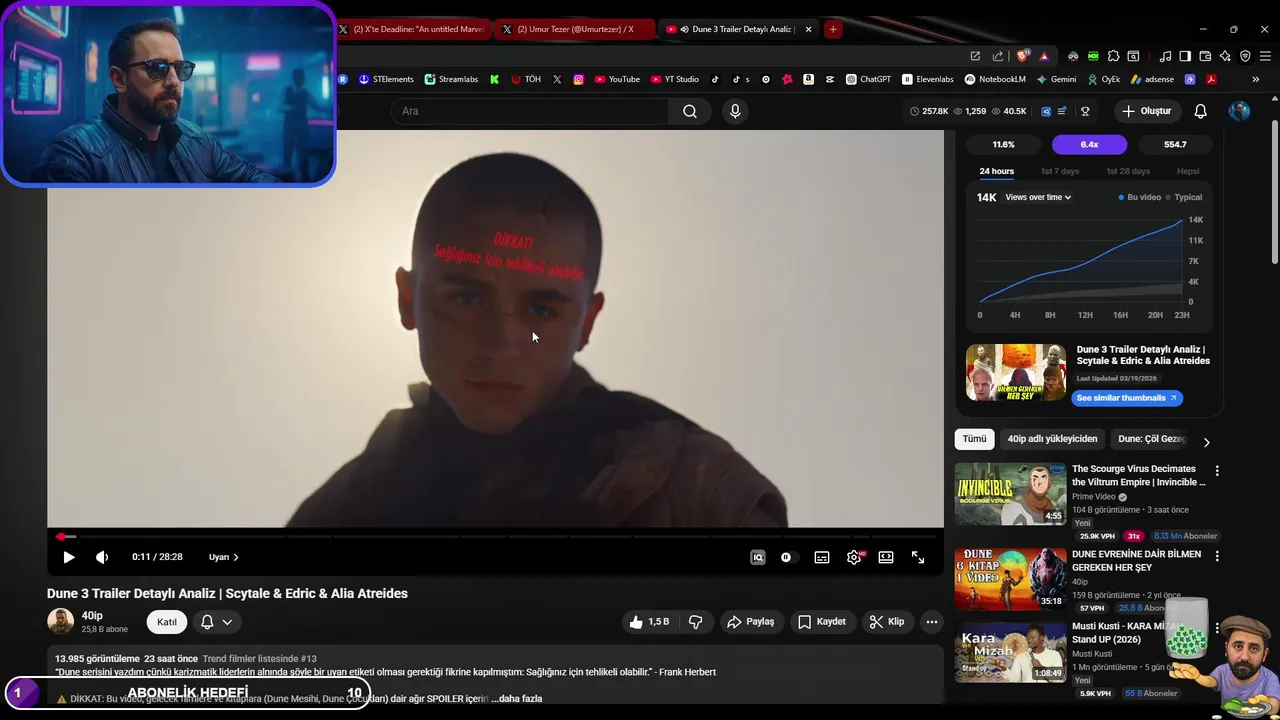This screenshot has height=720, width=1280.
Task: Select 'Tümü' filter chip
Action: tap(974, 439)
